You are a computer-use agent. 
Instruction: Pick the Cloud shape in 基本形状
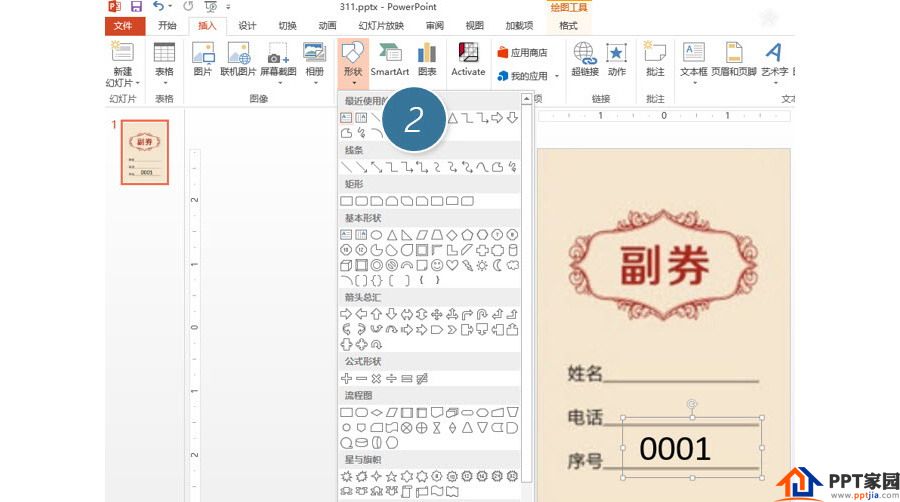coord(513,266)
